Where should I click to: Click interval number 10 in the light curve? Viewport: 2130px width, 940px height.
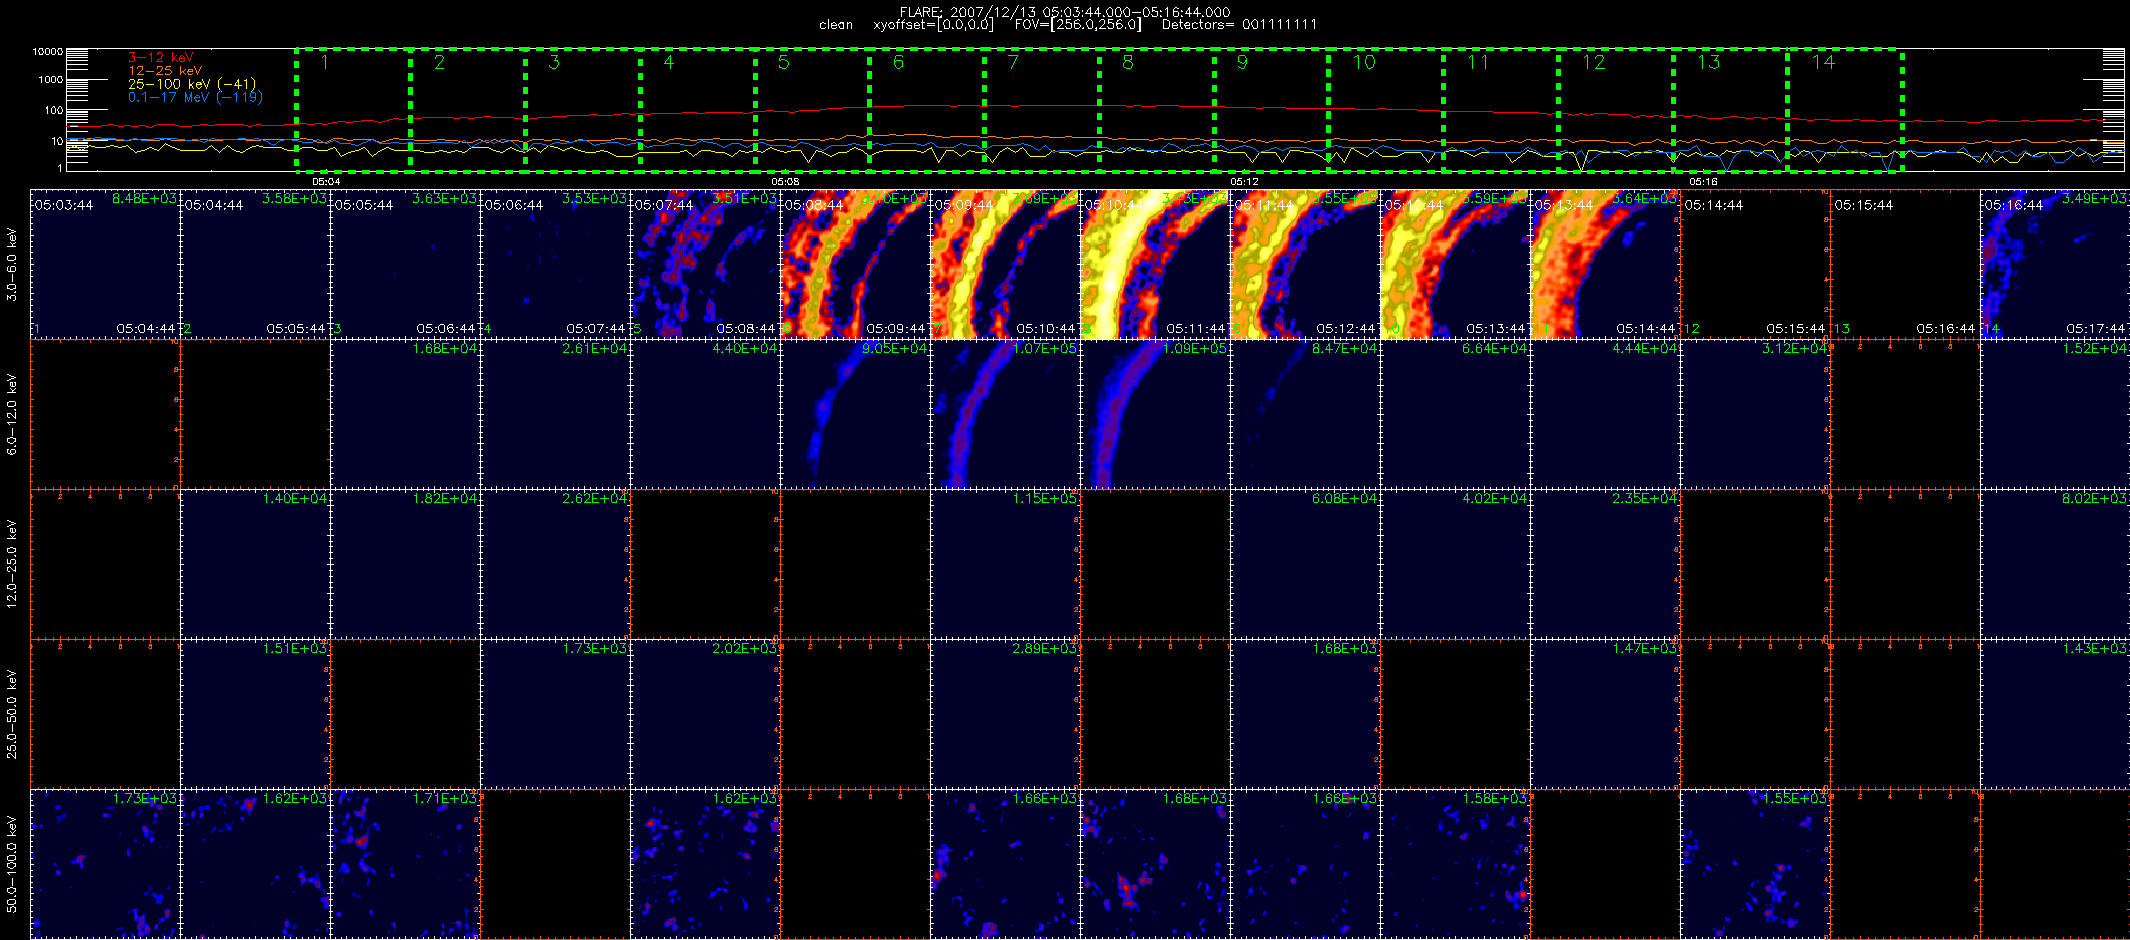pos(1364,63)
